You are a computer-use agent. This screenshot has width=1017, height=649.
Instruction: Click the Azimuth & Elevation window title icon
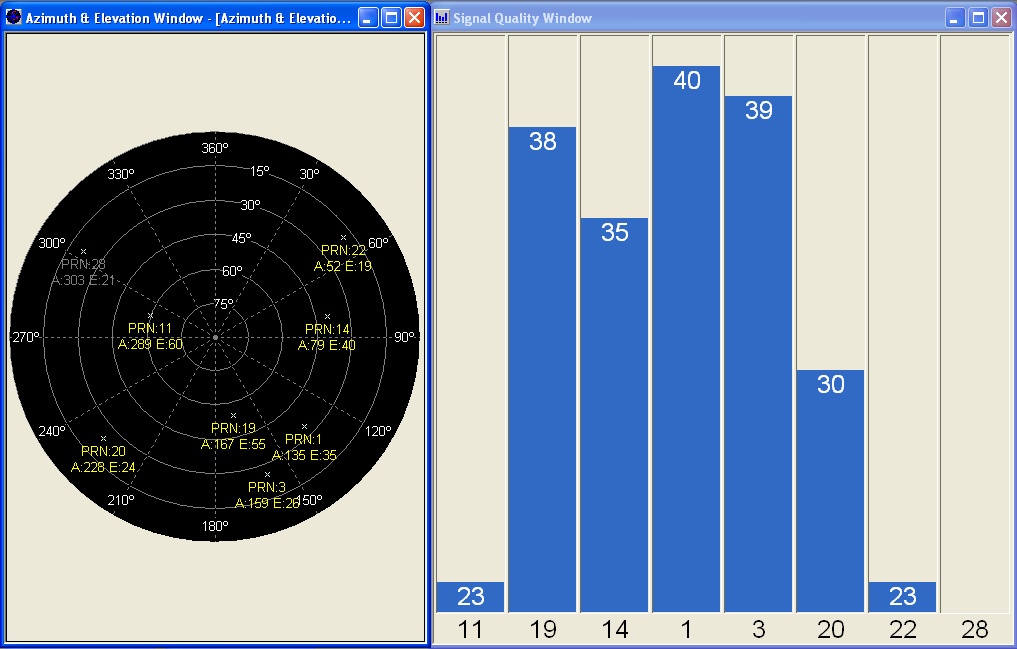[x=13, y=17]
